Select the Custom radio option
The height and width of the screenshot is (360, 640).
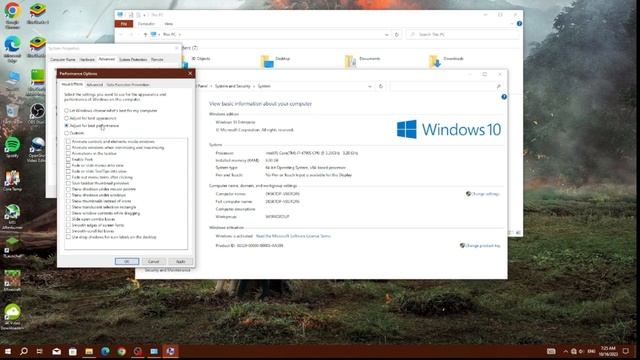click(x=74, y=133)
